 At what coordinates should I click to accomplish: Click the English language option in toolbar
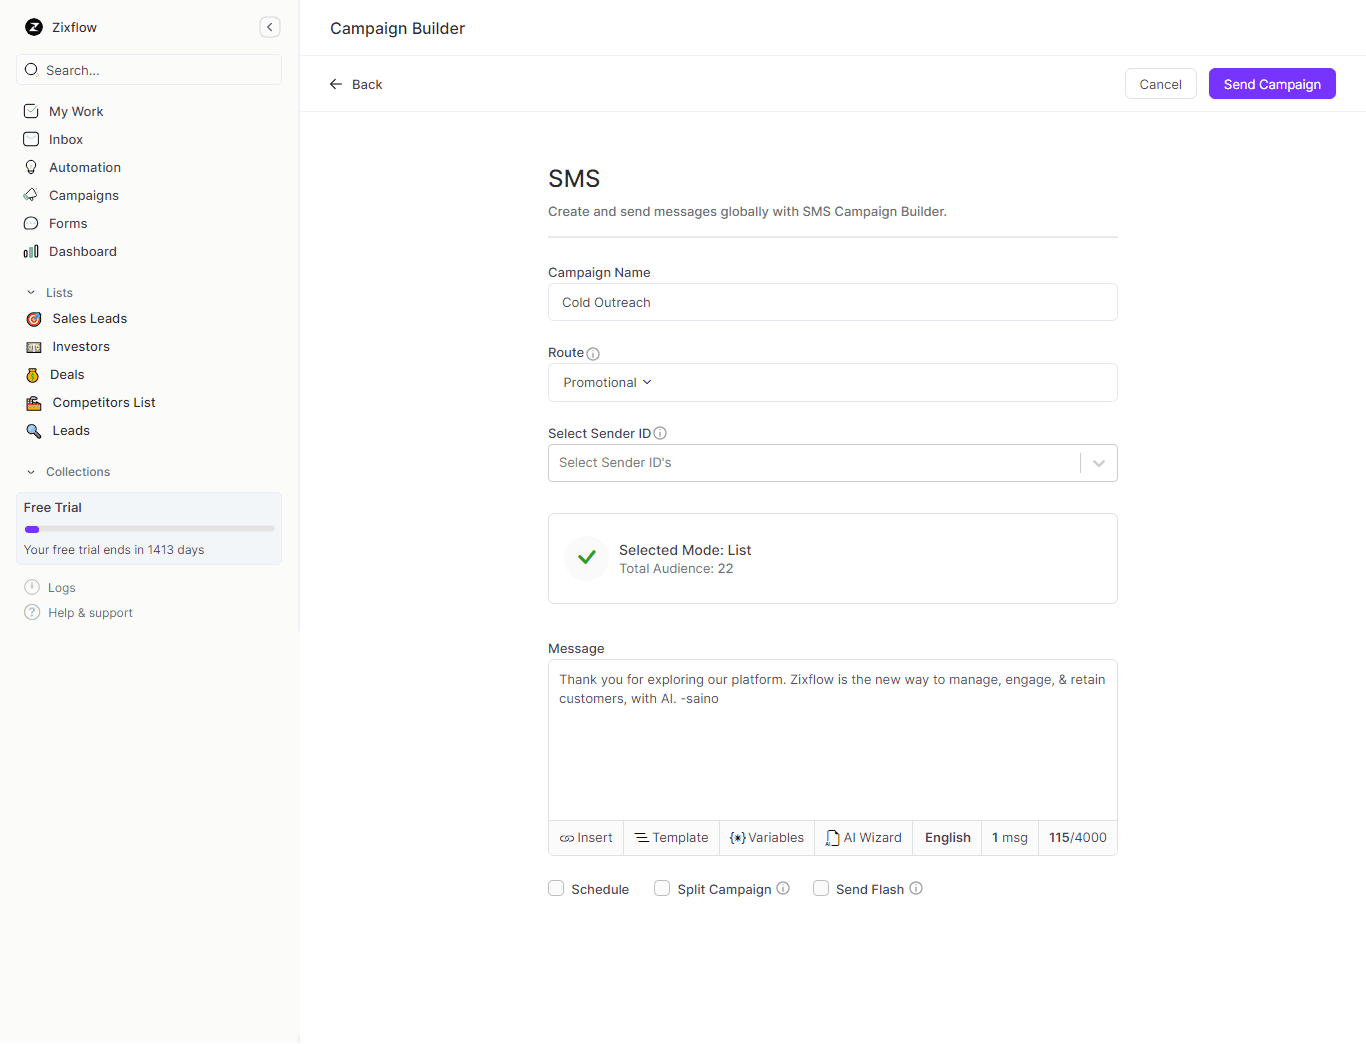coord(946,837)
